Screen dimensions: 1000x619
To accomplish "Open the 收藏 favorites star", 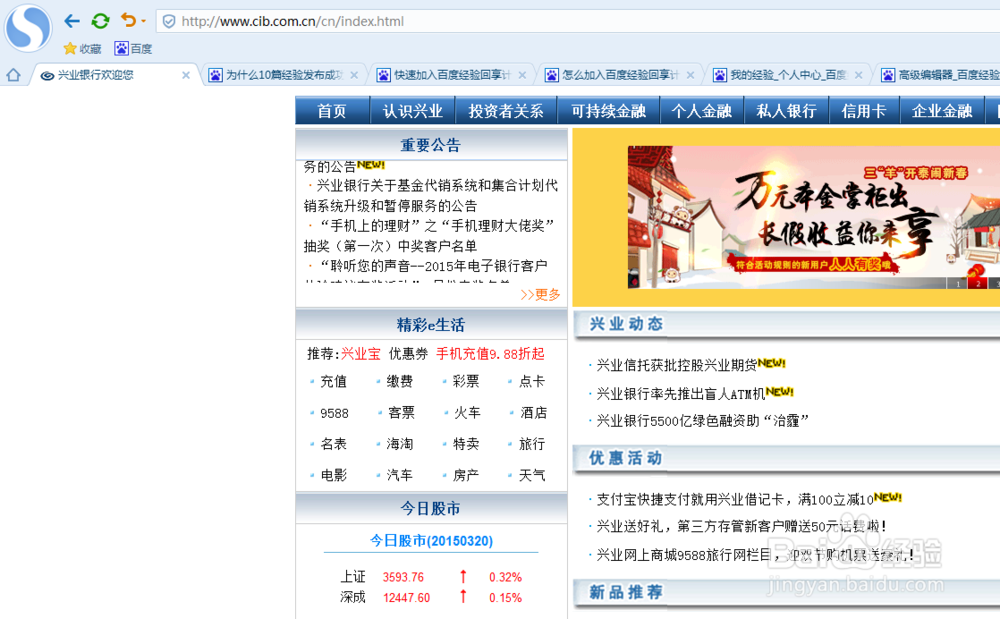I will tap(82, 48).
